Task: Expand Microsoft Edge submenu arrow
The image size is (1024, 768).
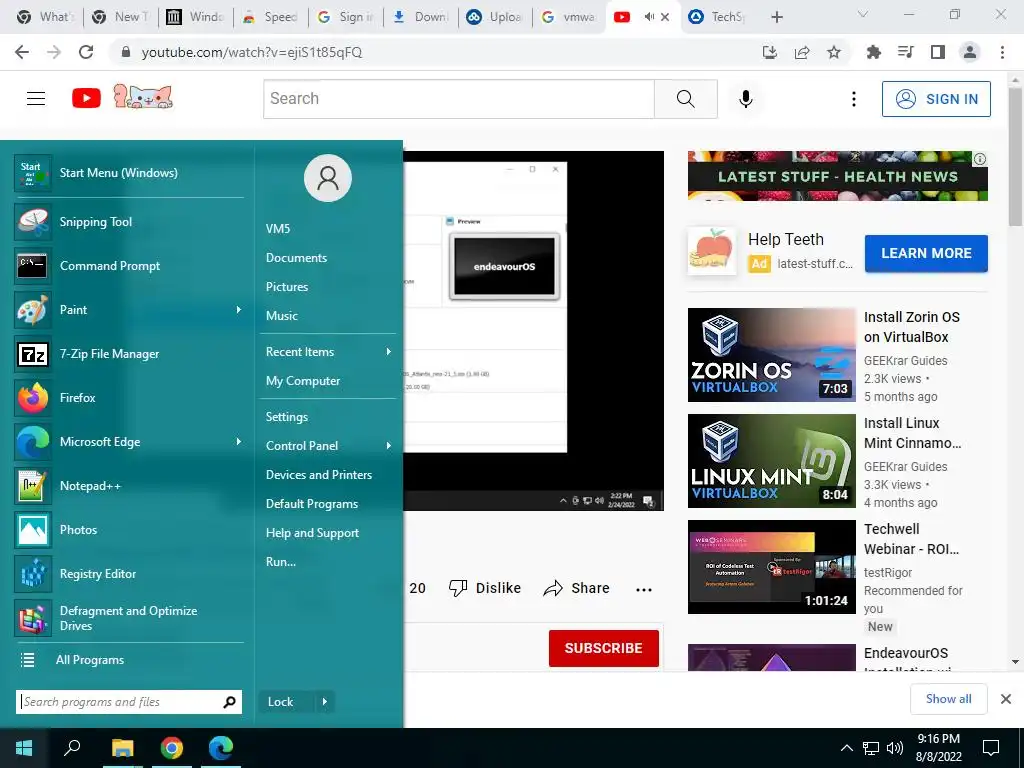Action: click(x=238, y=442)
